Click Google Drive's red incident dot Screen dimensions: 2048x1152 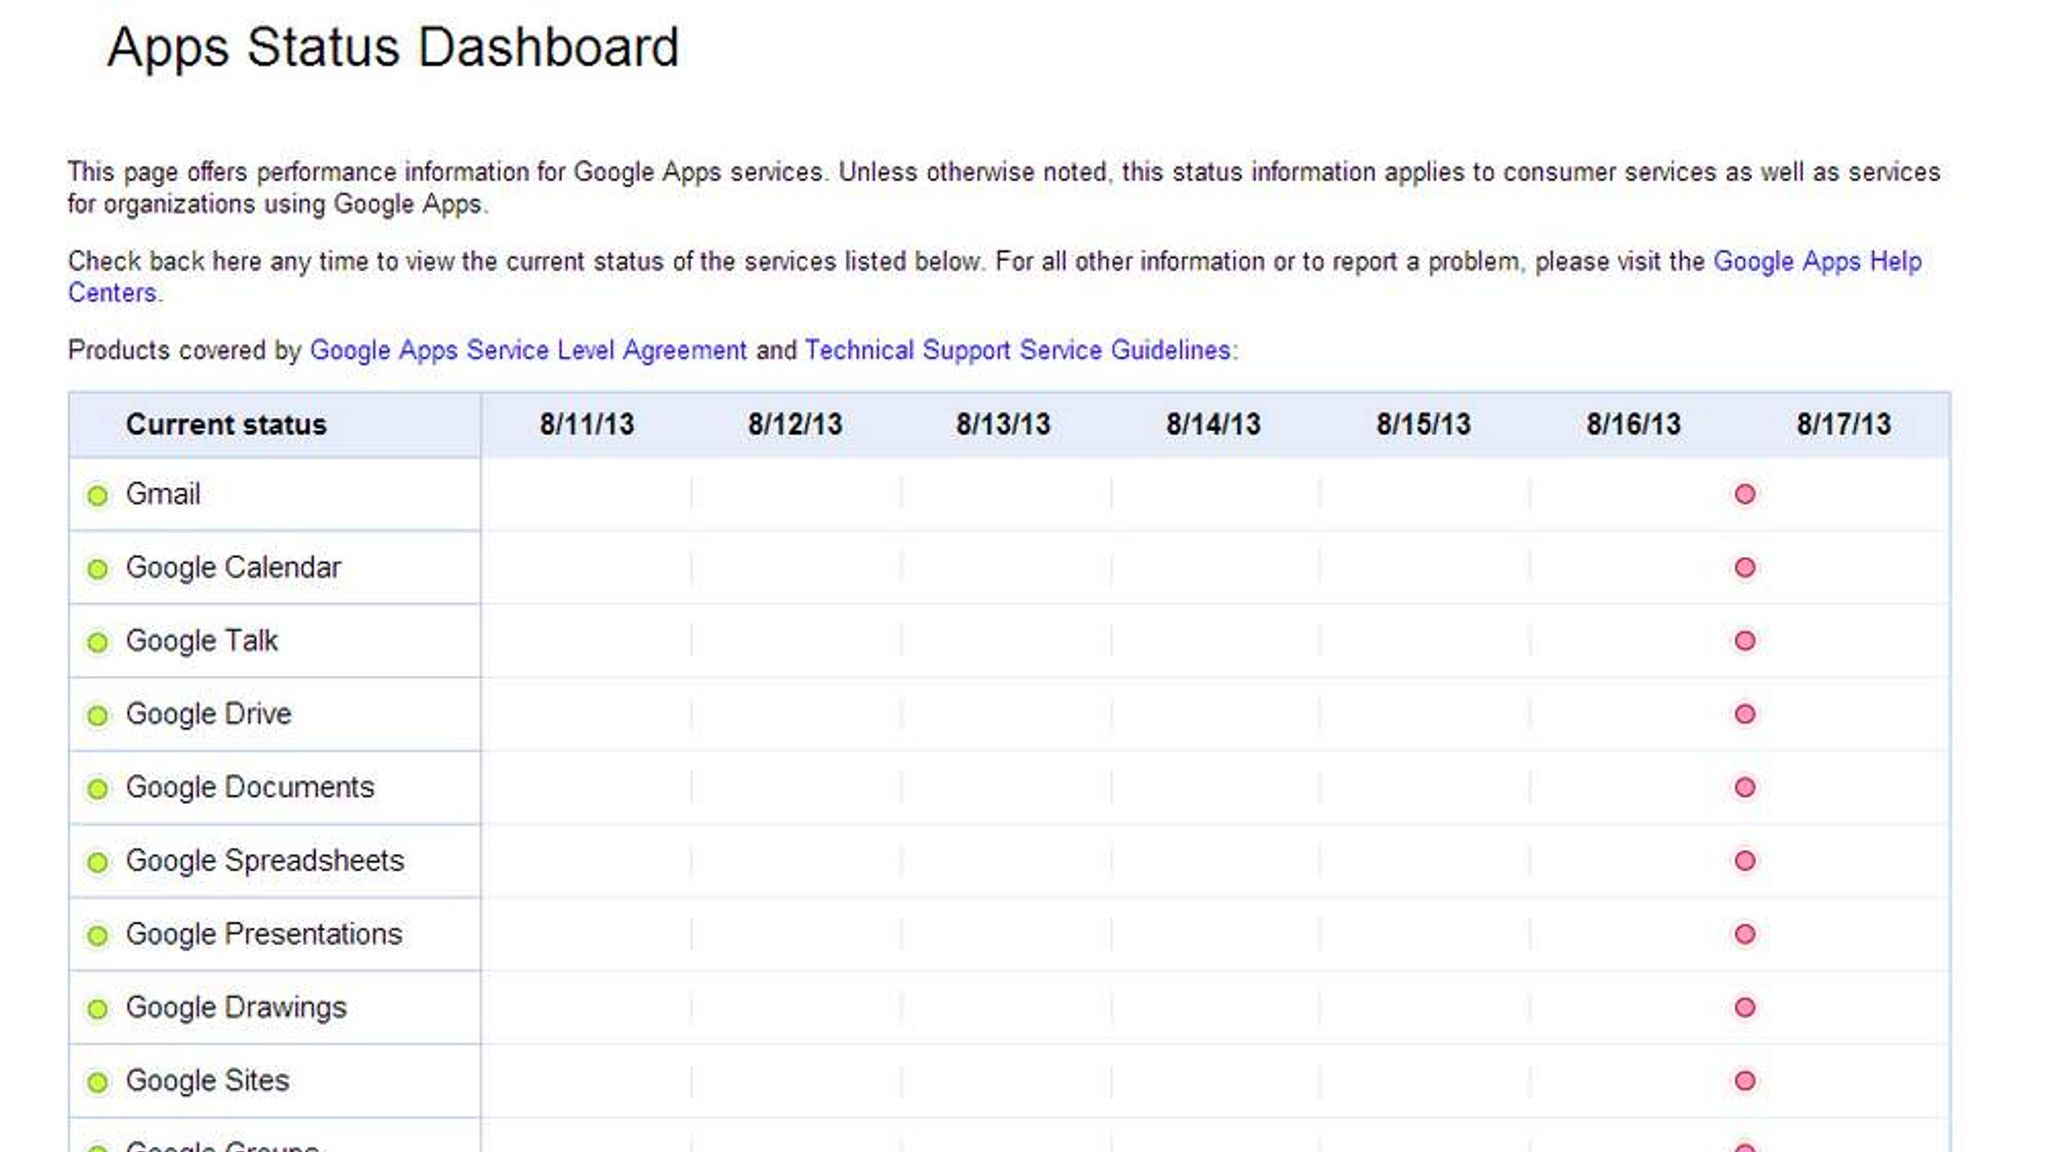pyautogui.click(x=1745, y=714)
